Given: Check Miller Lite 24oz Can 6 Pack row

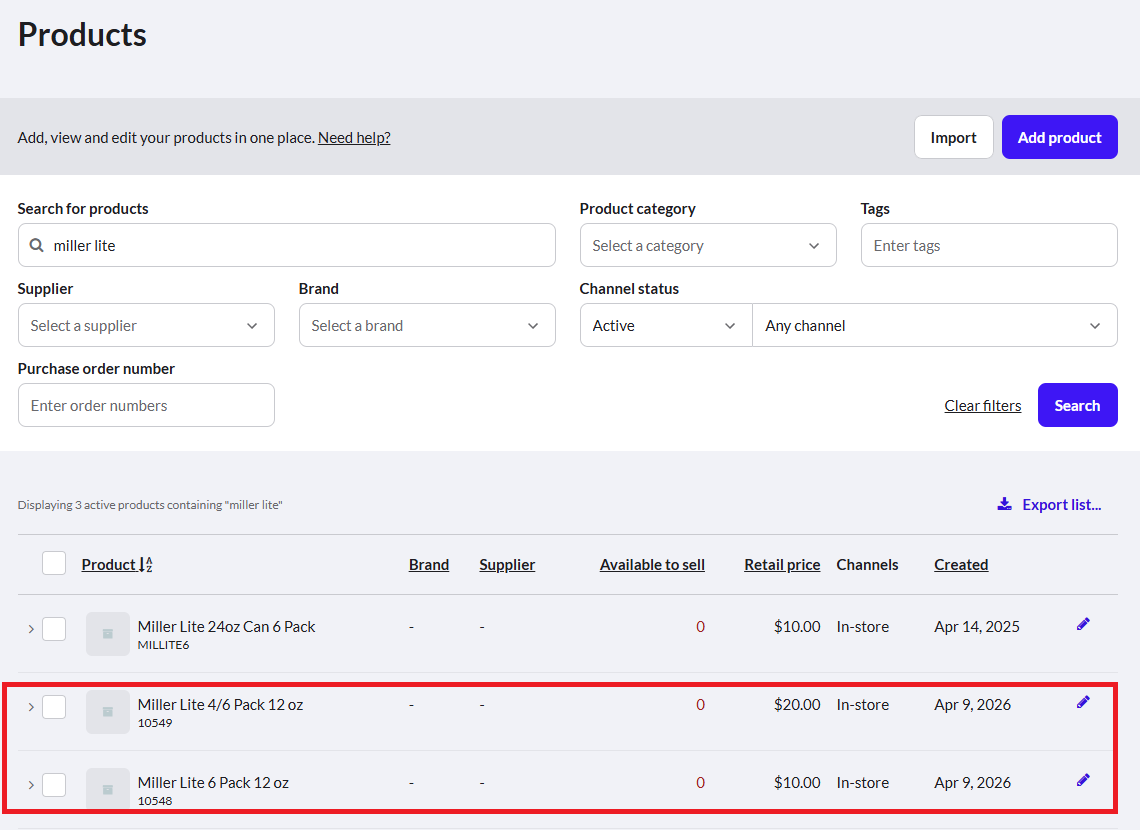Looking at the screenshot, I should click(x=54, y=629).
